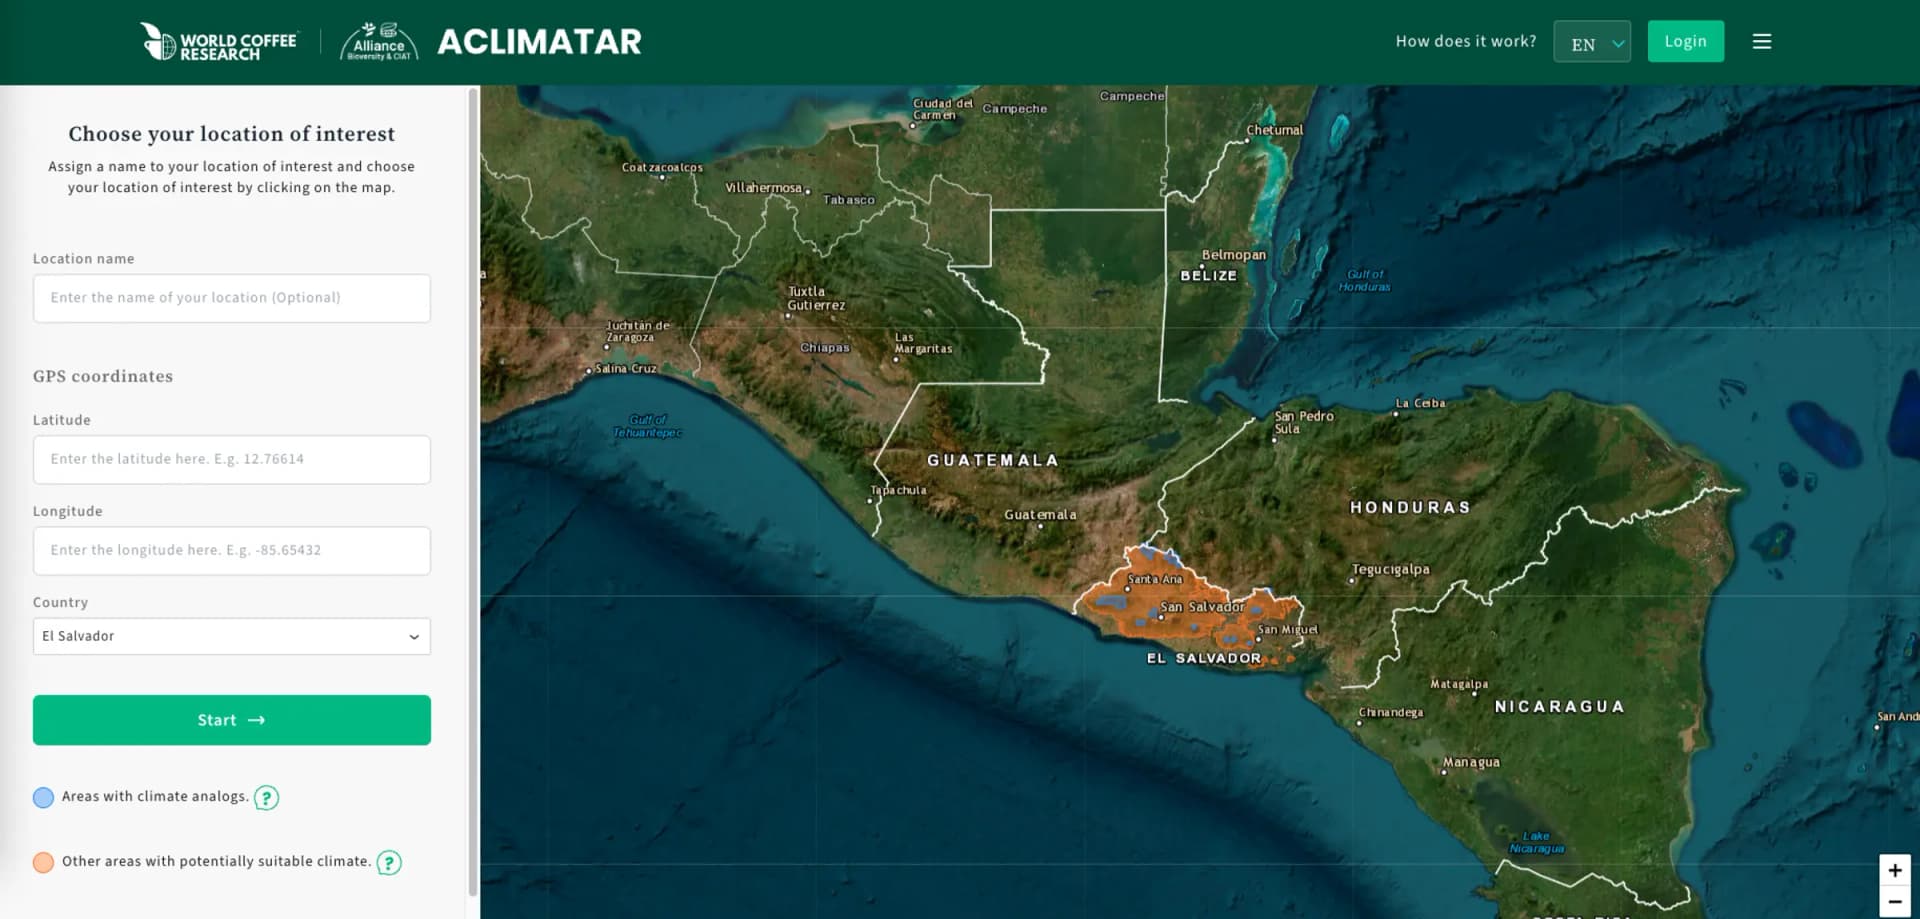Select the Login button
Viewport: 1920px width, 919px height.
click(x=1685, y=41)
